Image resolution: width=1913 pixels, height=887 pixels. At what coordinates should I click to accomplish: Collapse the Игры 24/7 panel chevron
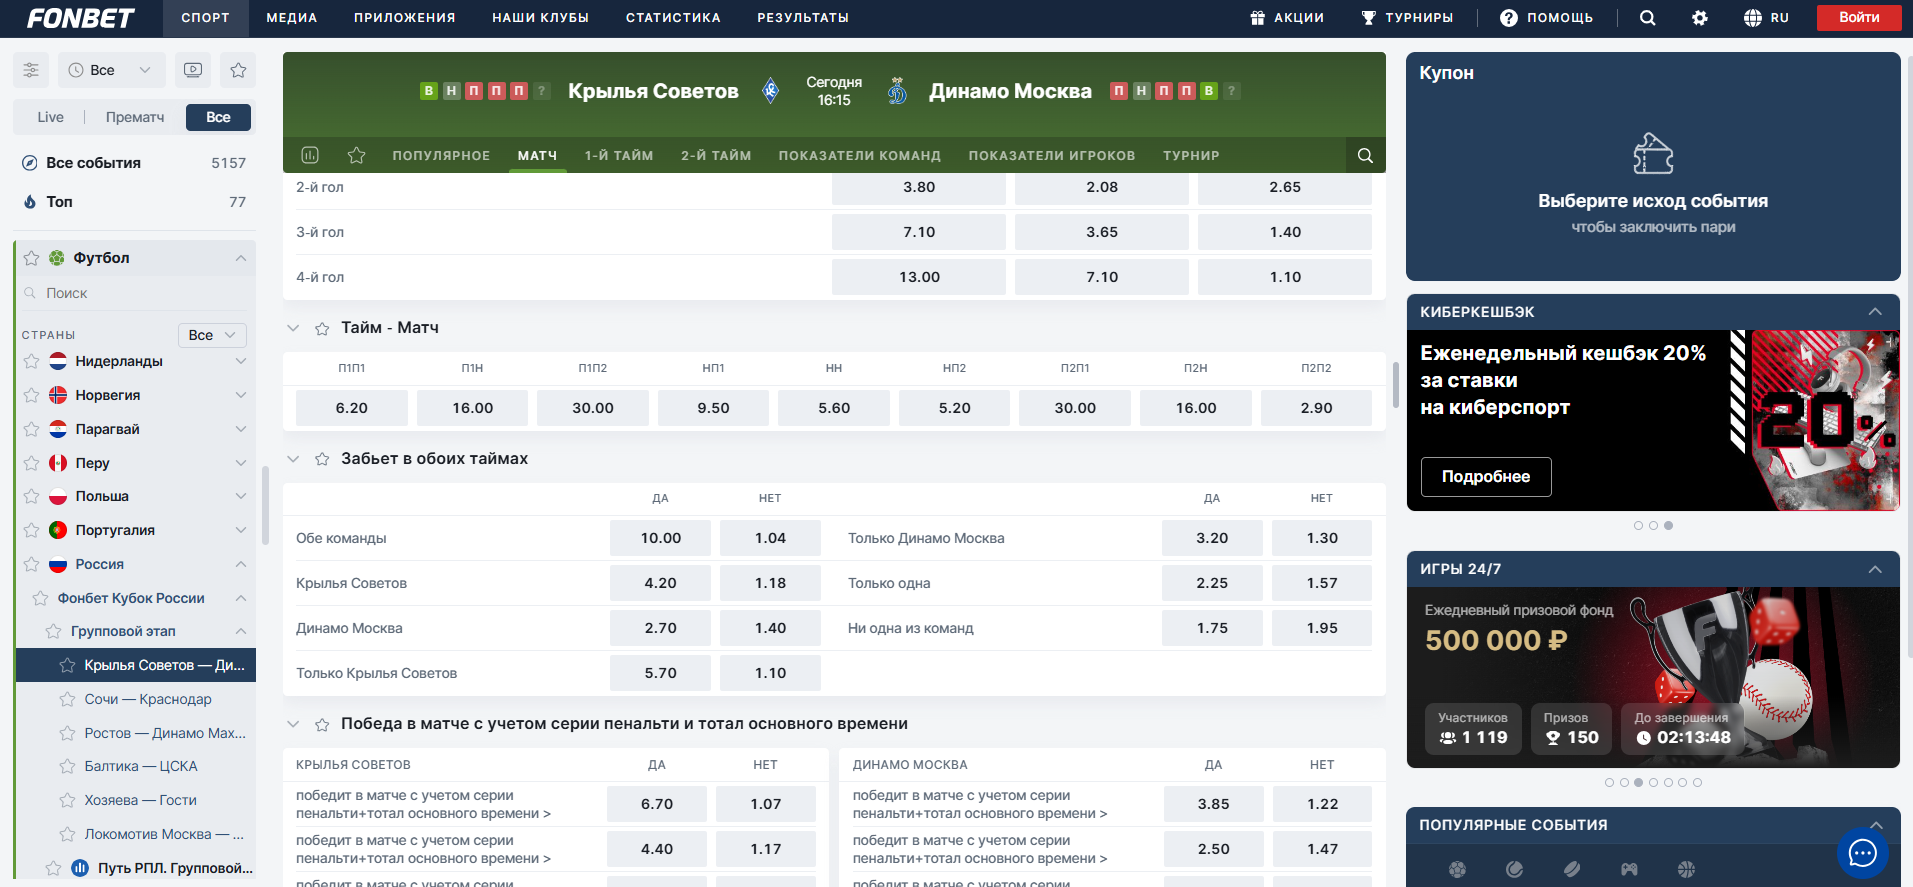tap(1875, 569)
